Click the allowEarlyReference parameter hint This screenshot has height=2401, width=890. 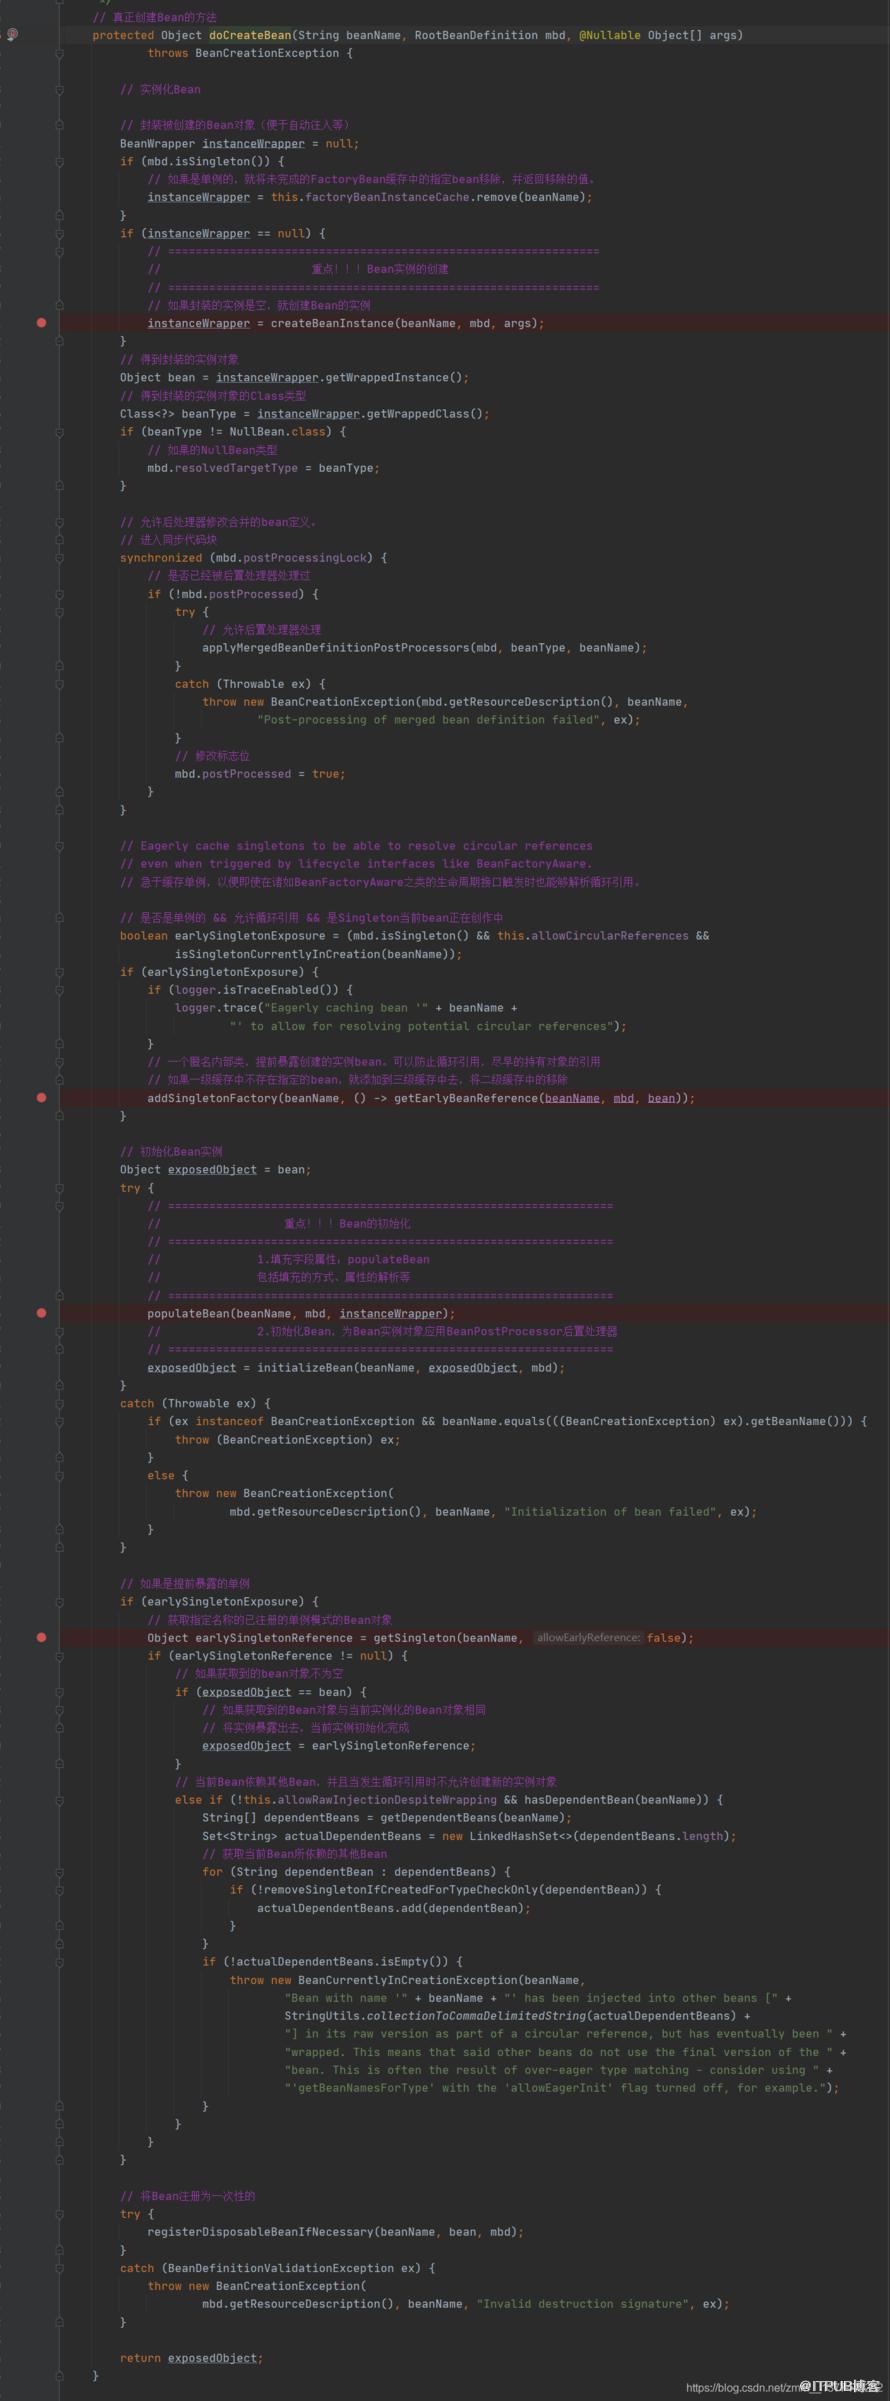[x=588, y=1638]
